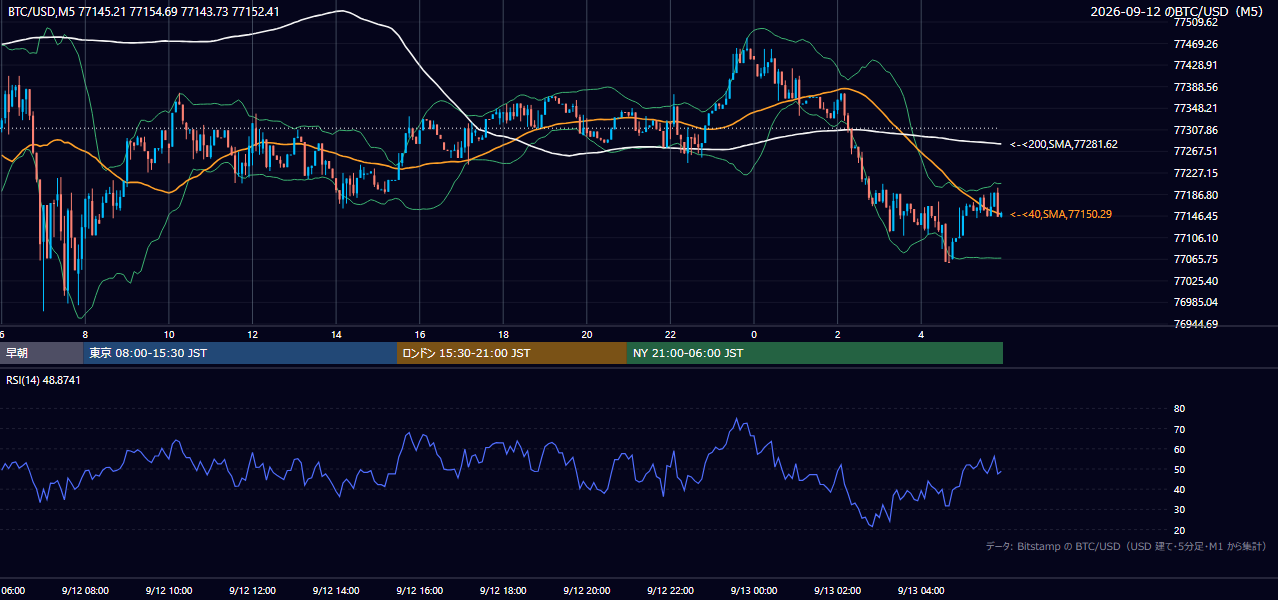Select the 早朝 session bar

[x=42, y=353]
